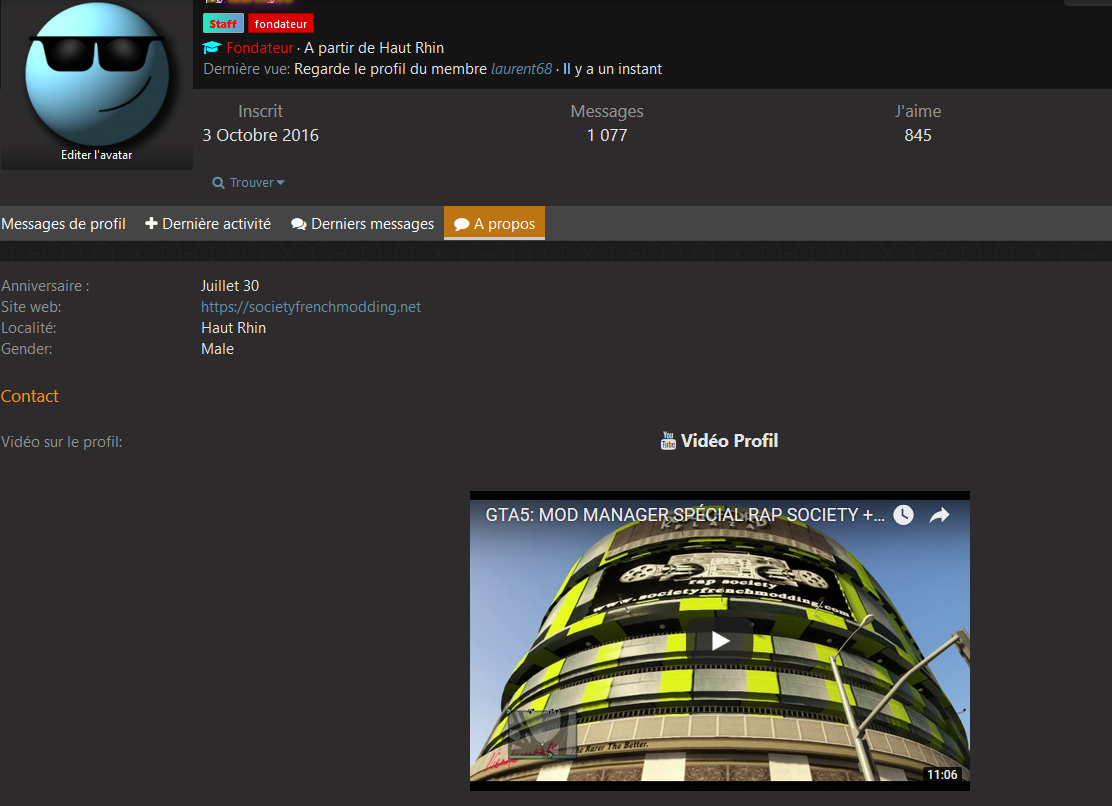Viewport: 1112px width, 806px height.
Task: Click the 11:06 video duration label
Action: click(942, 775)
